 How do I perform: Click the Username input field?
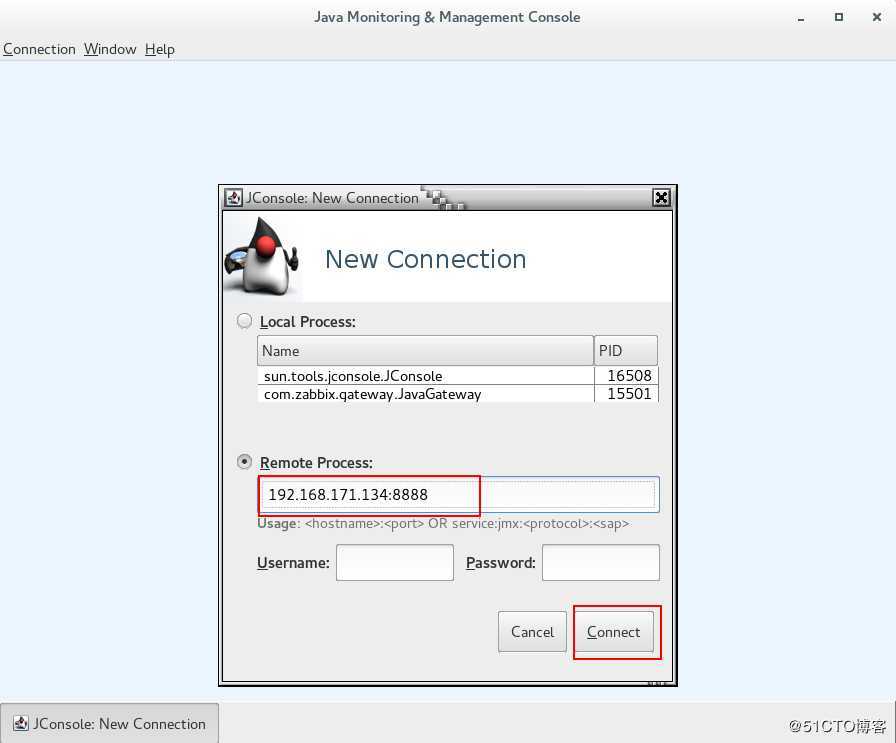(x=395, y=562)
